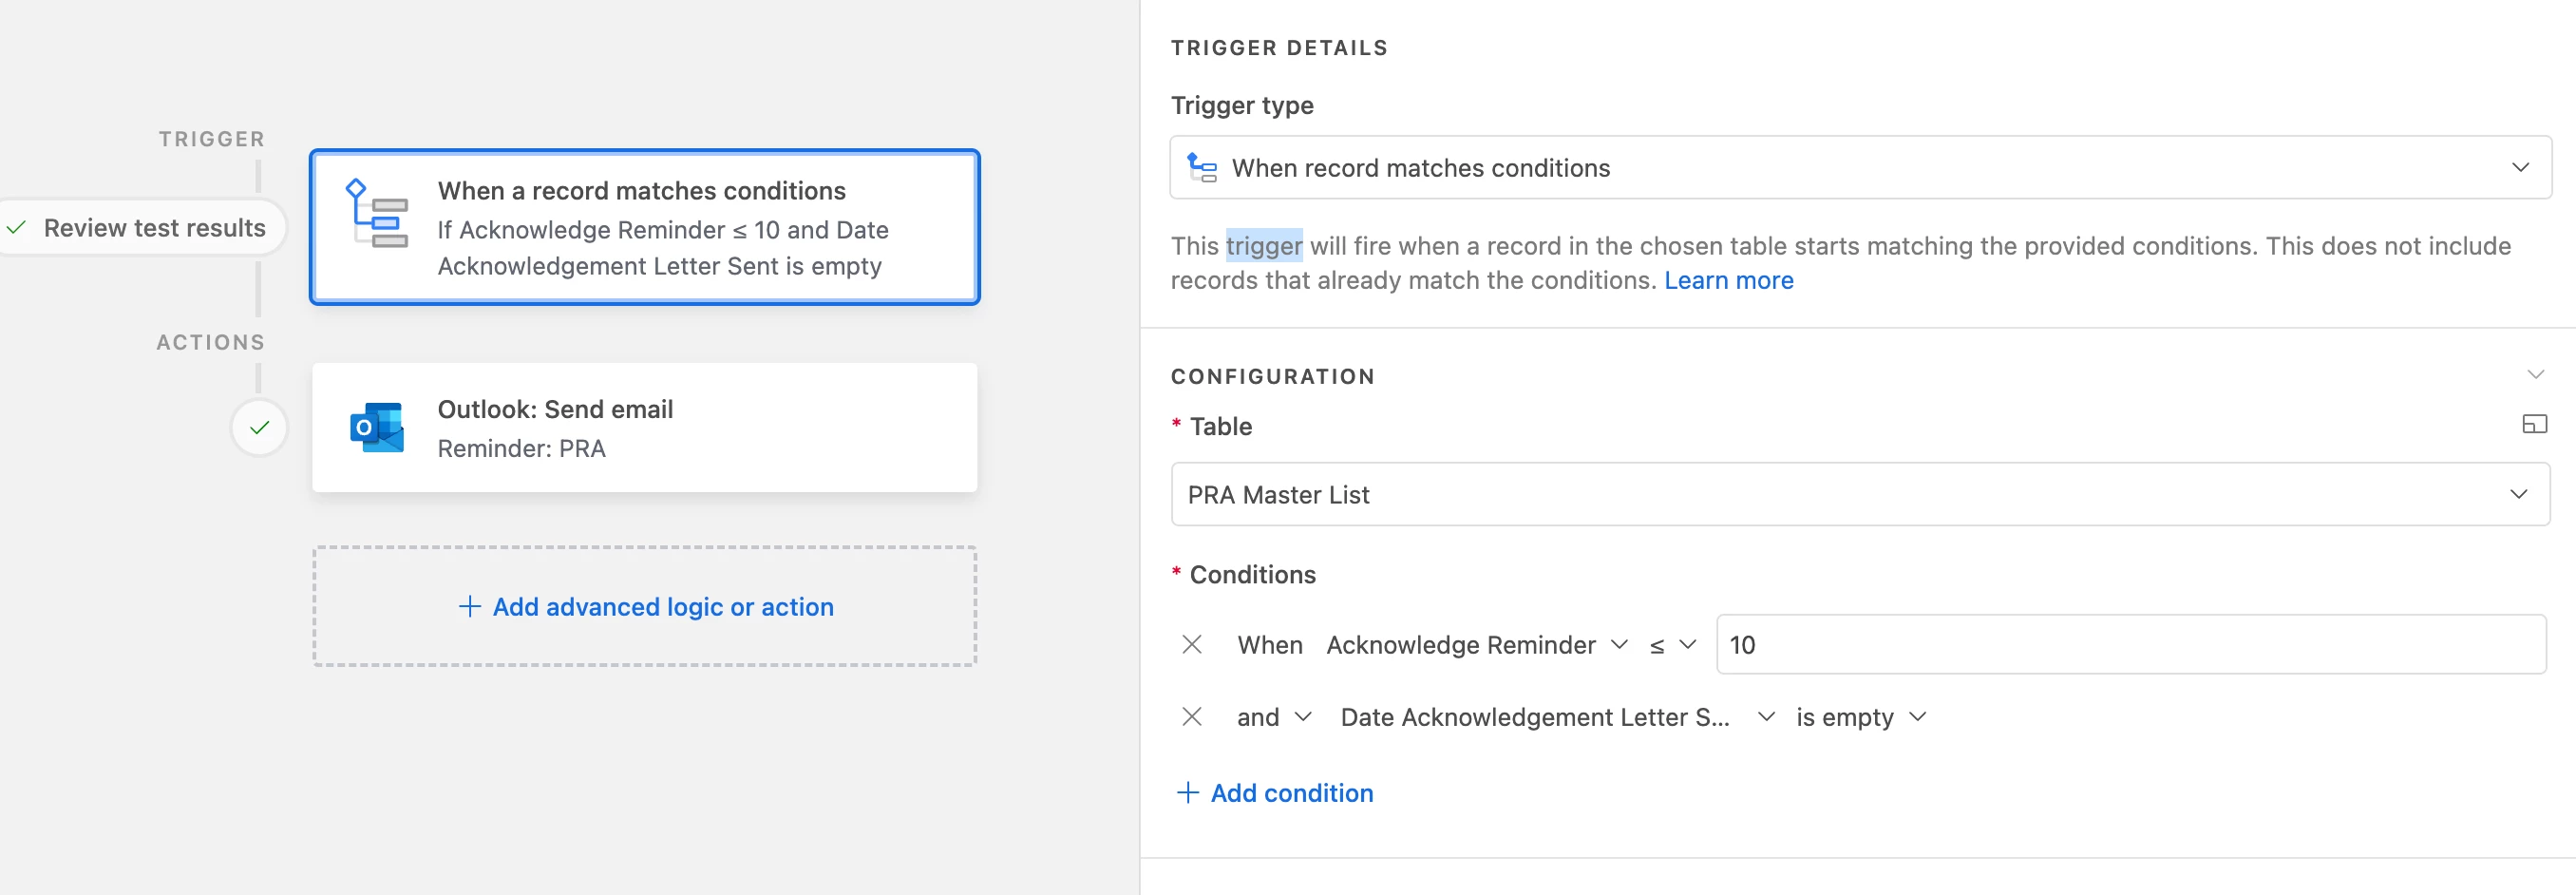Click the trigger icon in Trigger type dropdown
Viewport: 2576px width, 895px height.
1201,168
